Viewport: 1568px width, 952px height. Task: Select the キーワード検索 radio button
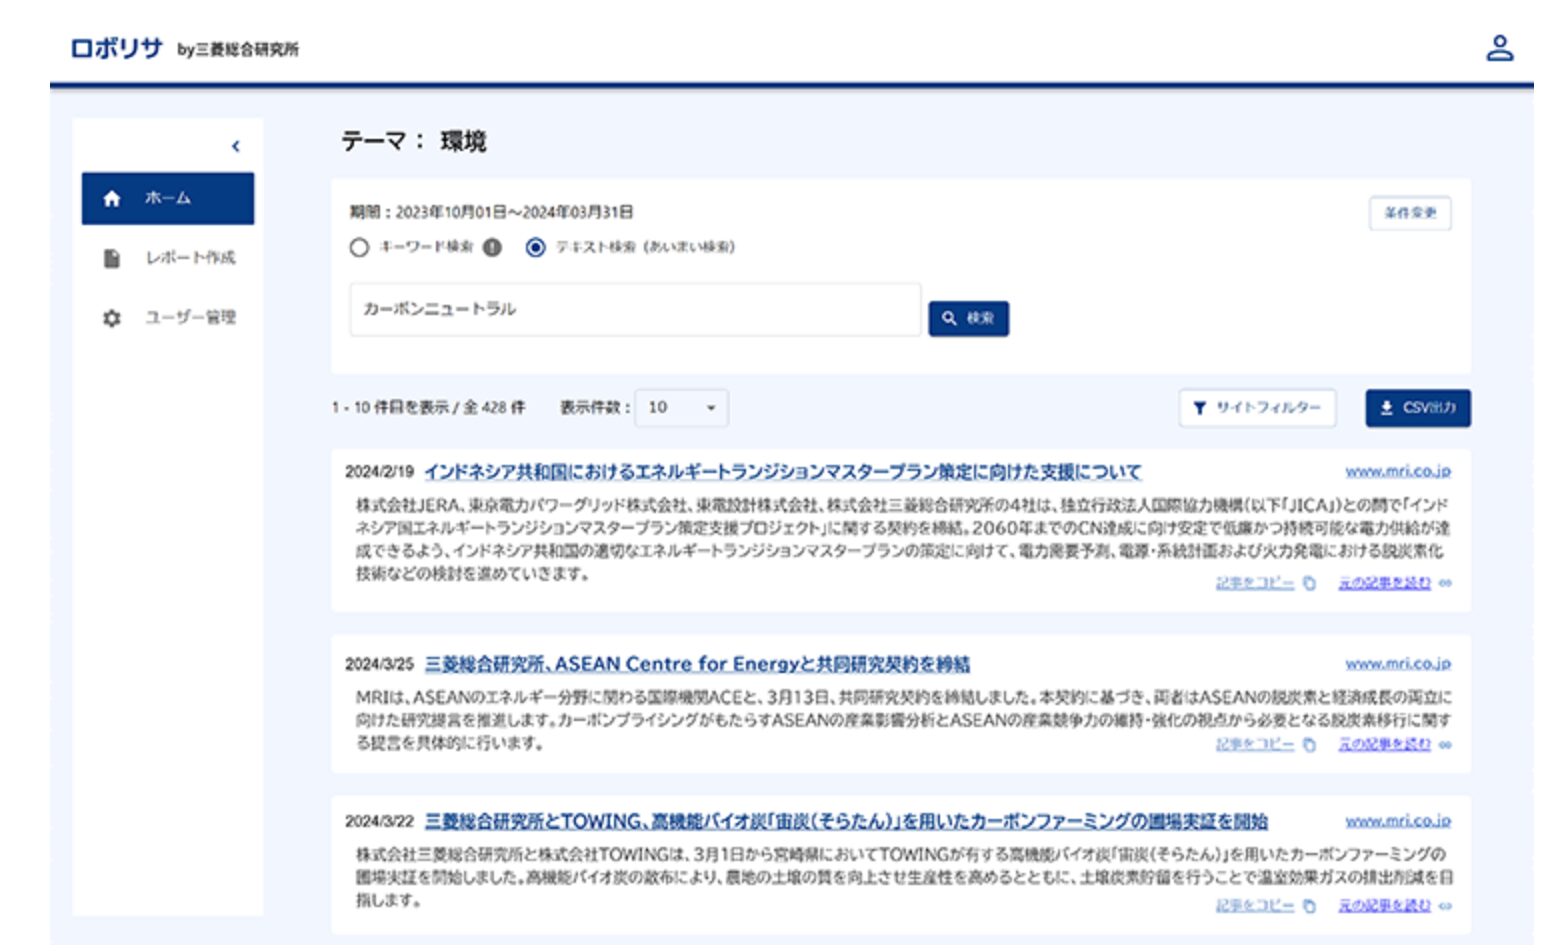(x=359, y=247)
